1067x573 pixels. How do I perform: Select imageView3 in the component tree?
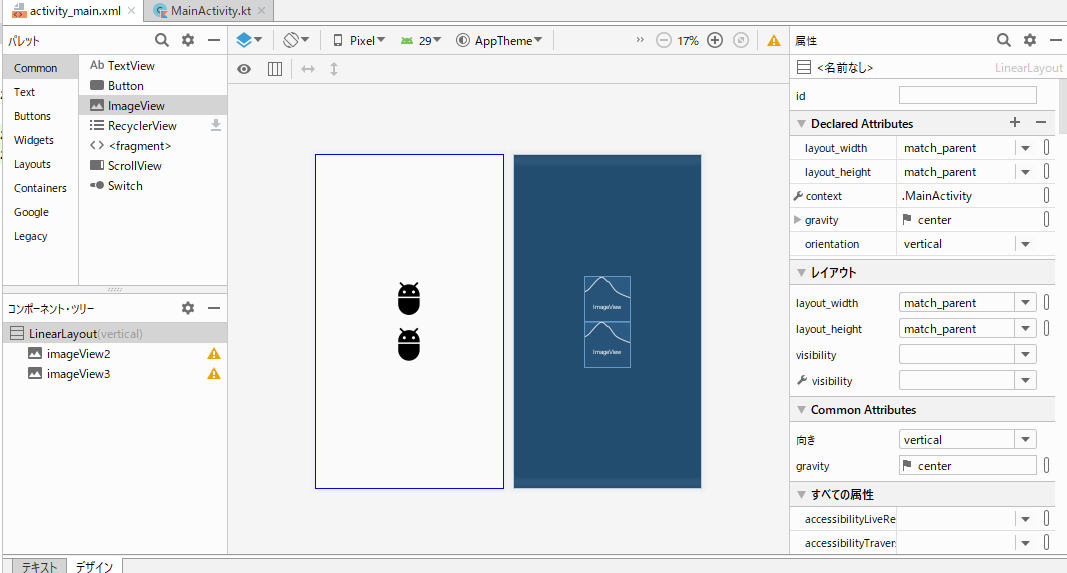tap(78, 374)
